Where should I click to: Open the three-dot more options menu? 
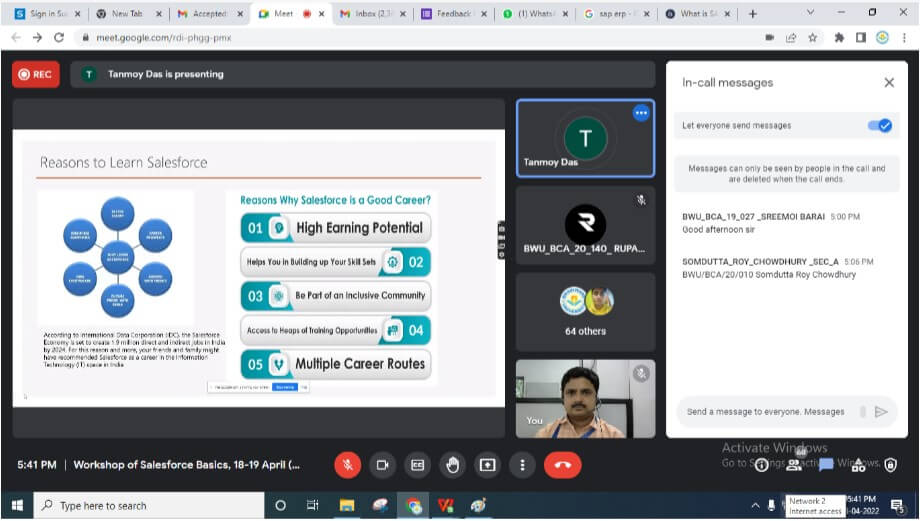pos(522,465)
